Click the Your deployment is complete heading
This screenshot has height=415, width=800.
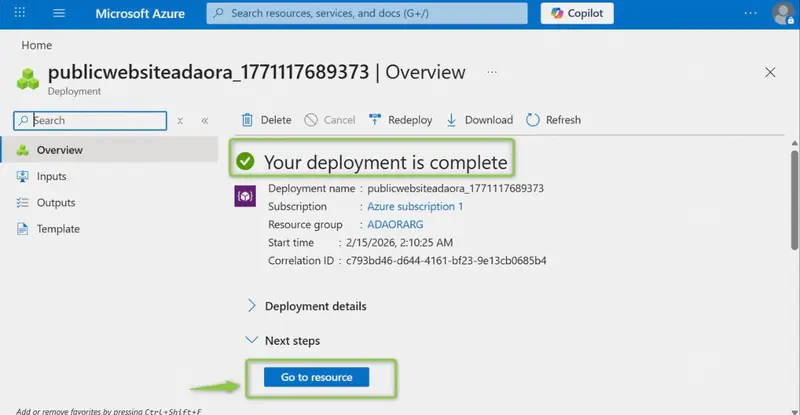(x=386, y=162)
